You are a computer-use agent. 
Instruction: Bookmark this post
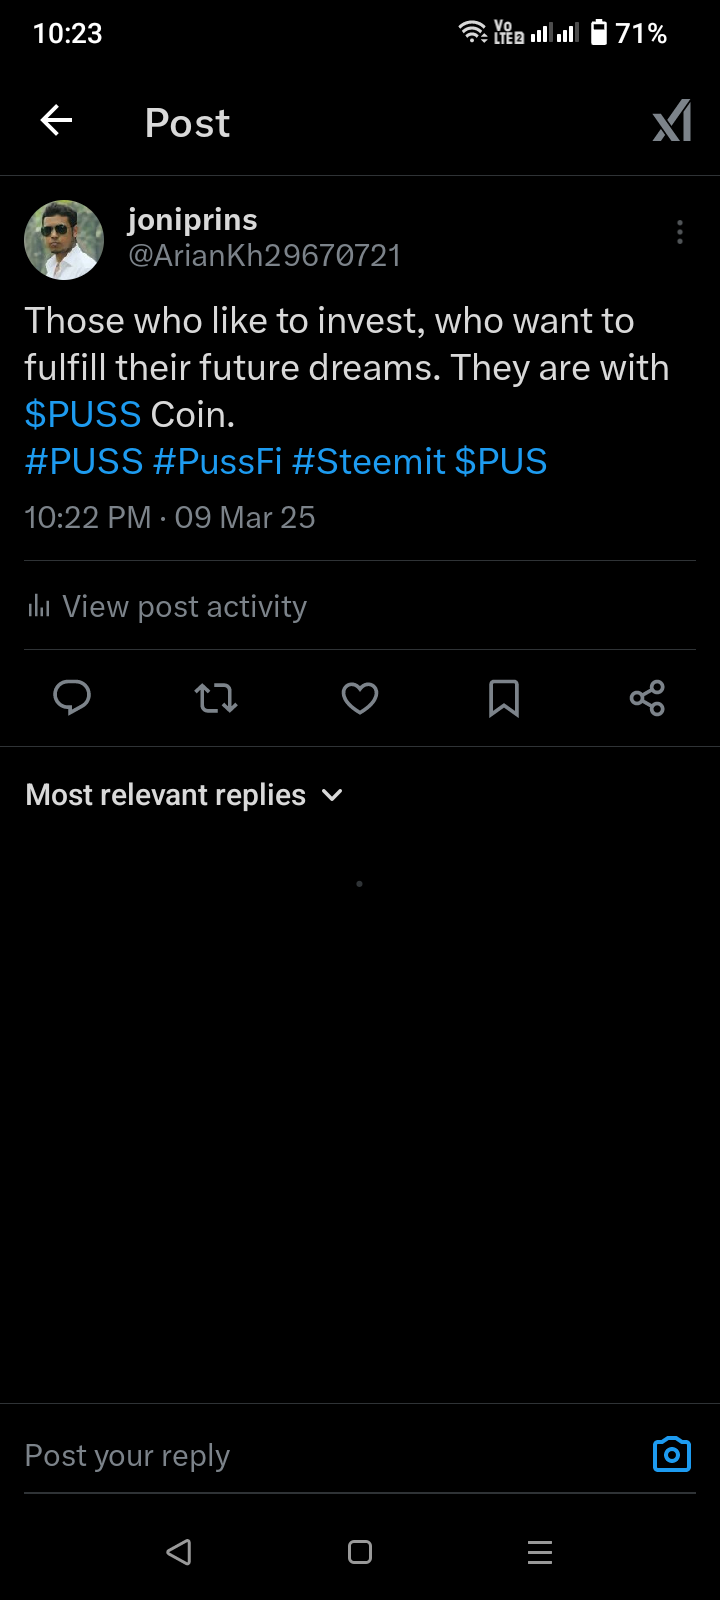[x=503, y=697]
